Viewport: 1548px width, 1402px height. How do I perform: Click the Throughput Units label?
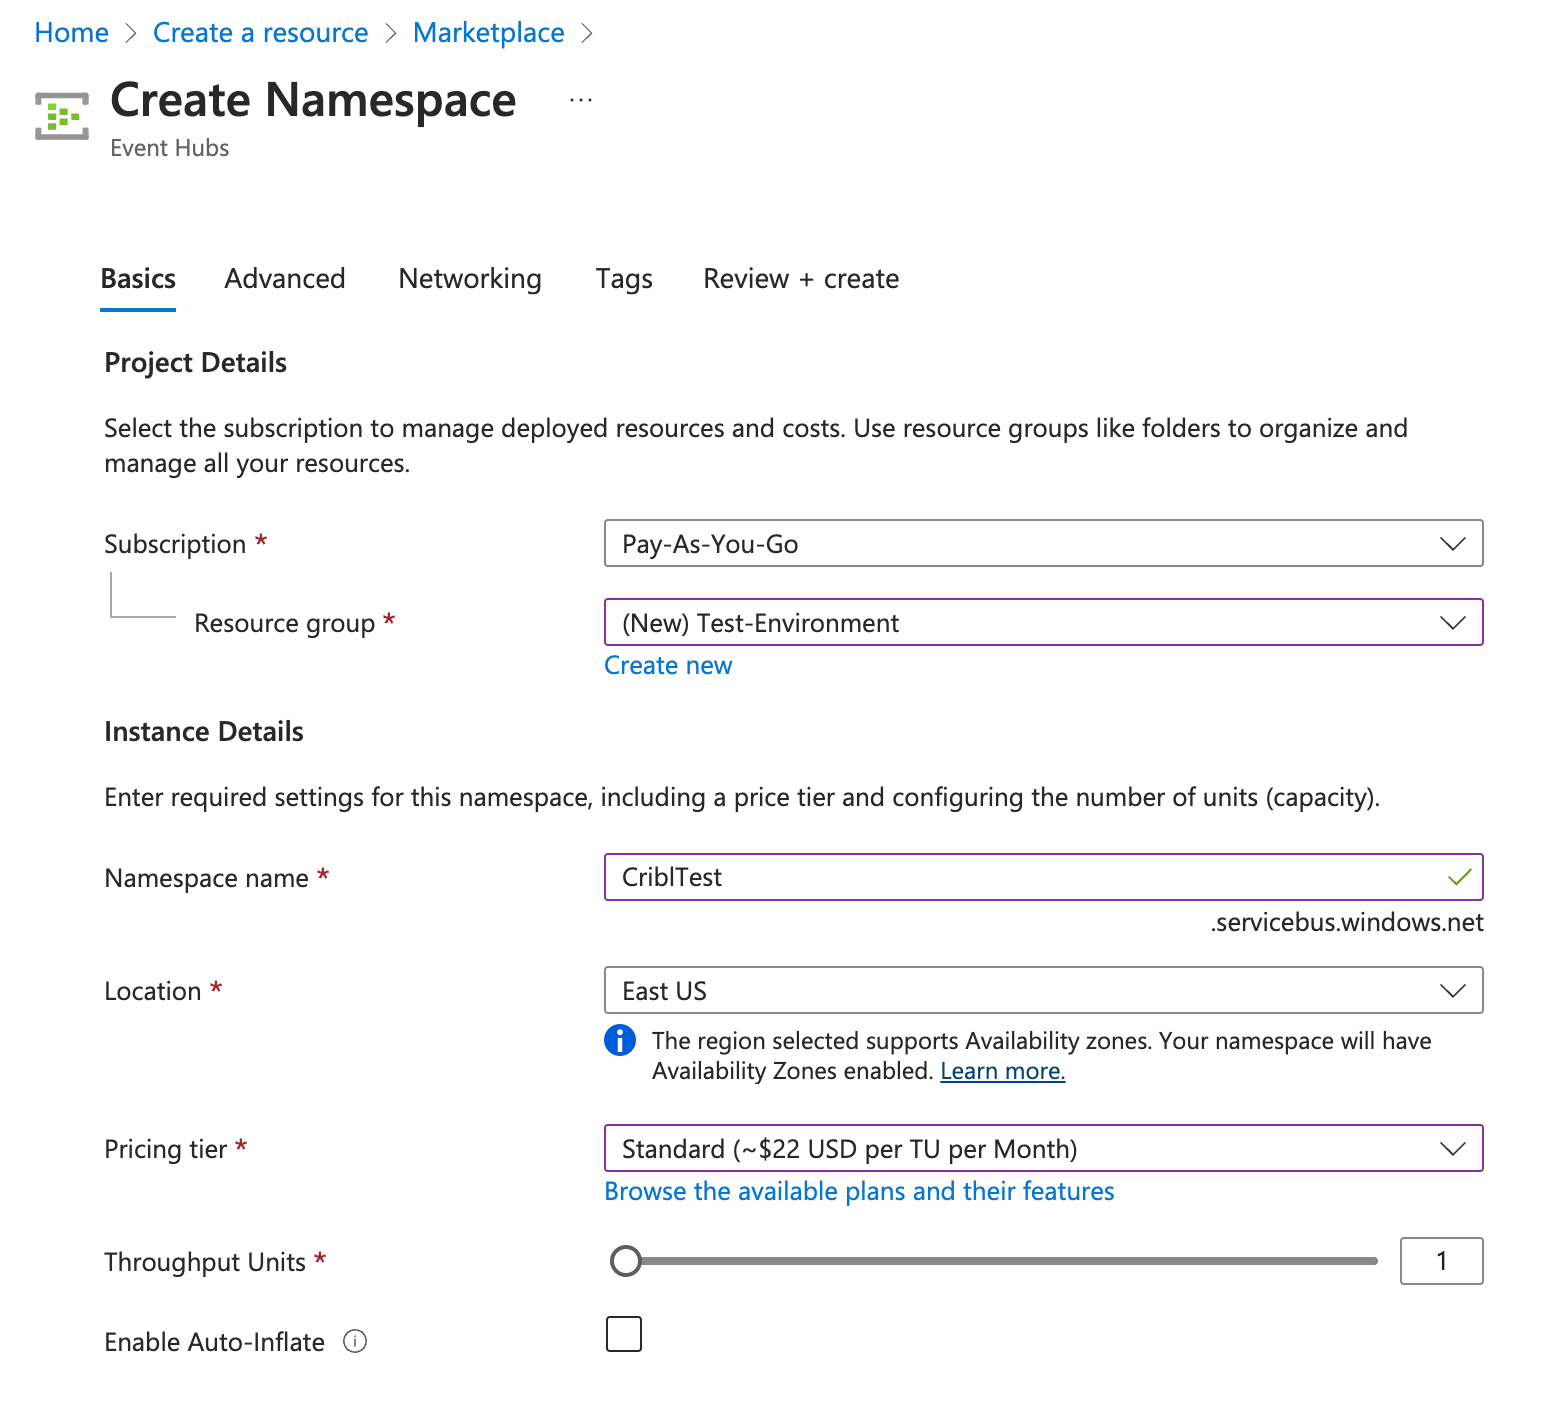click(205, 1262)
